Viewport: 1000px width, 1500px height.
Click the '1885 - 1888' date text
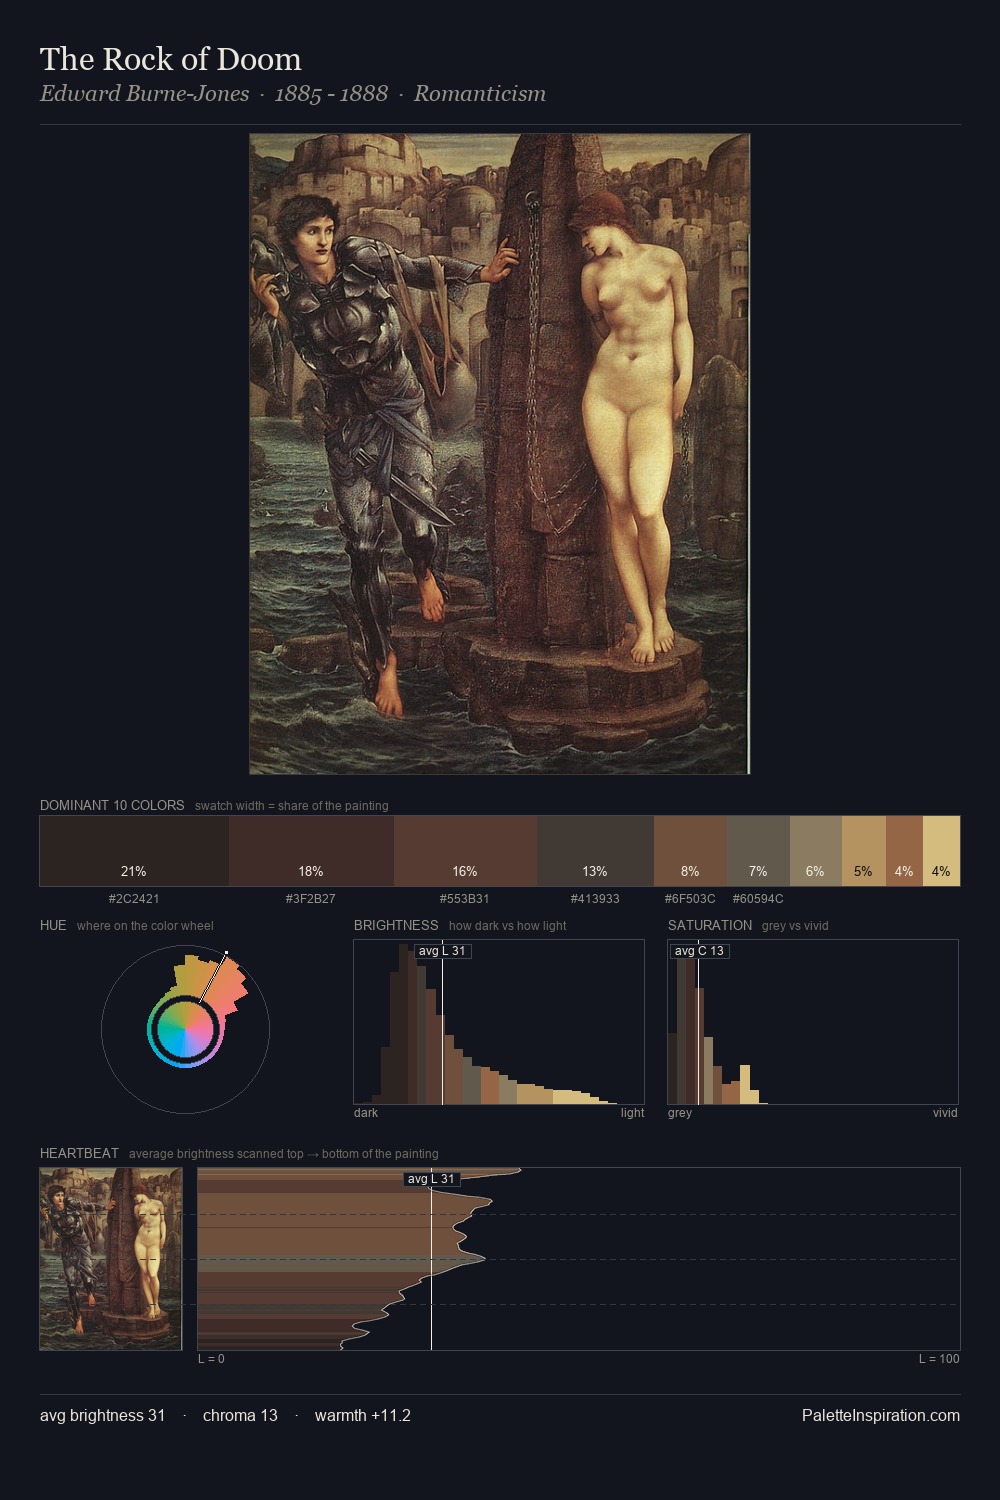click(x=331, y=94)
